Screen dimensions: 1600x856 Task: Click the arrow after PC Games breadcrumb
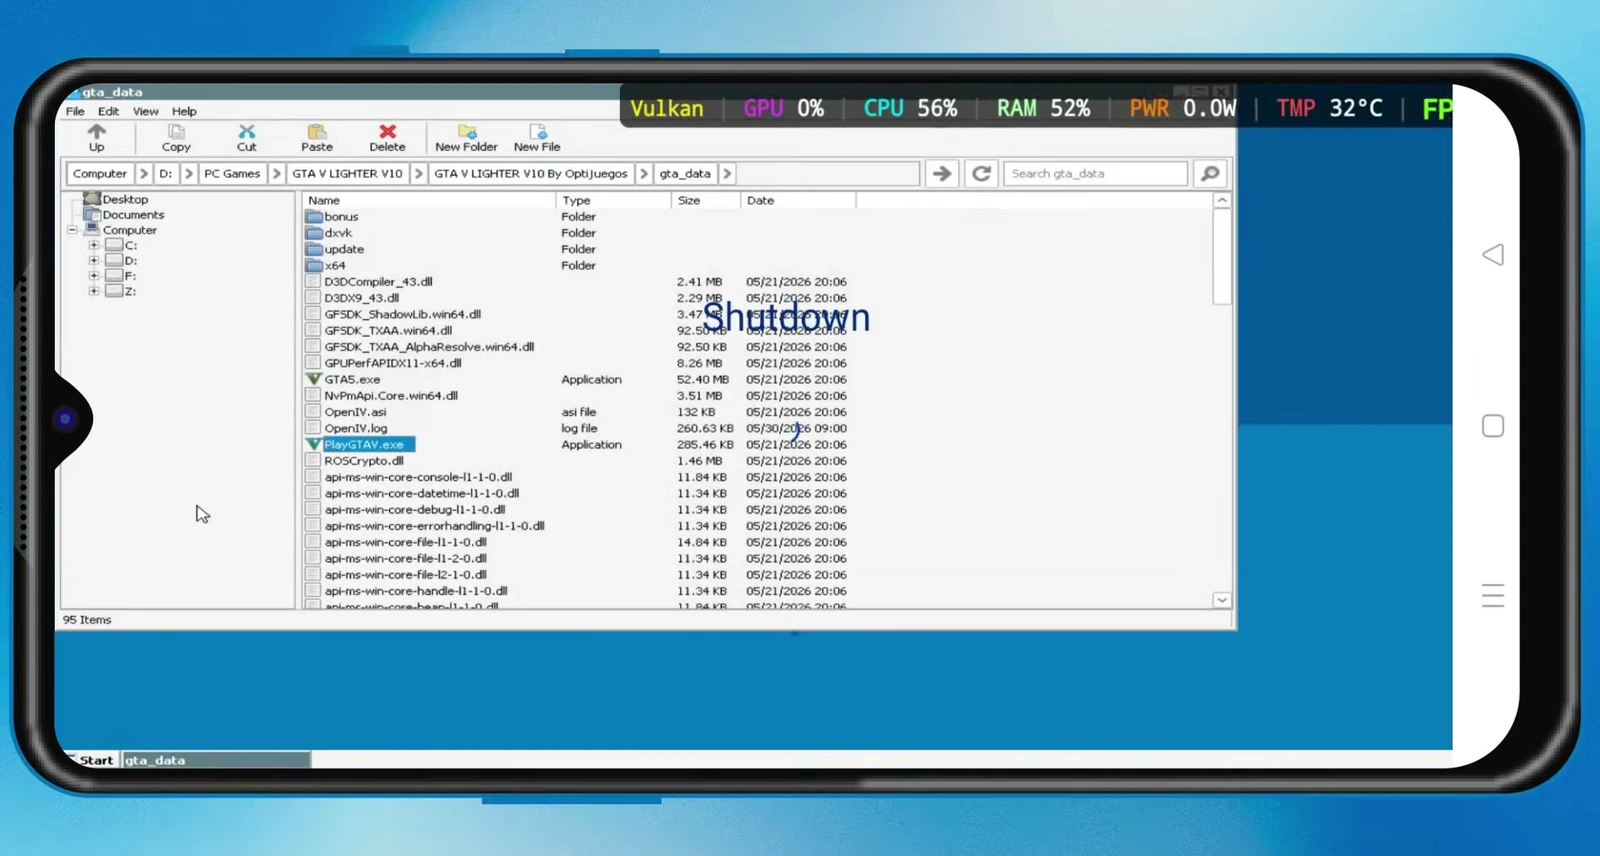[x=276, y=173]
